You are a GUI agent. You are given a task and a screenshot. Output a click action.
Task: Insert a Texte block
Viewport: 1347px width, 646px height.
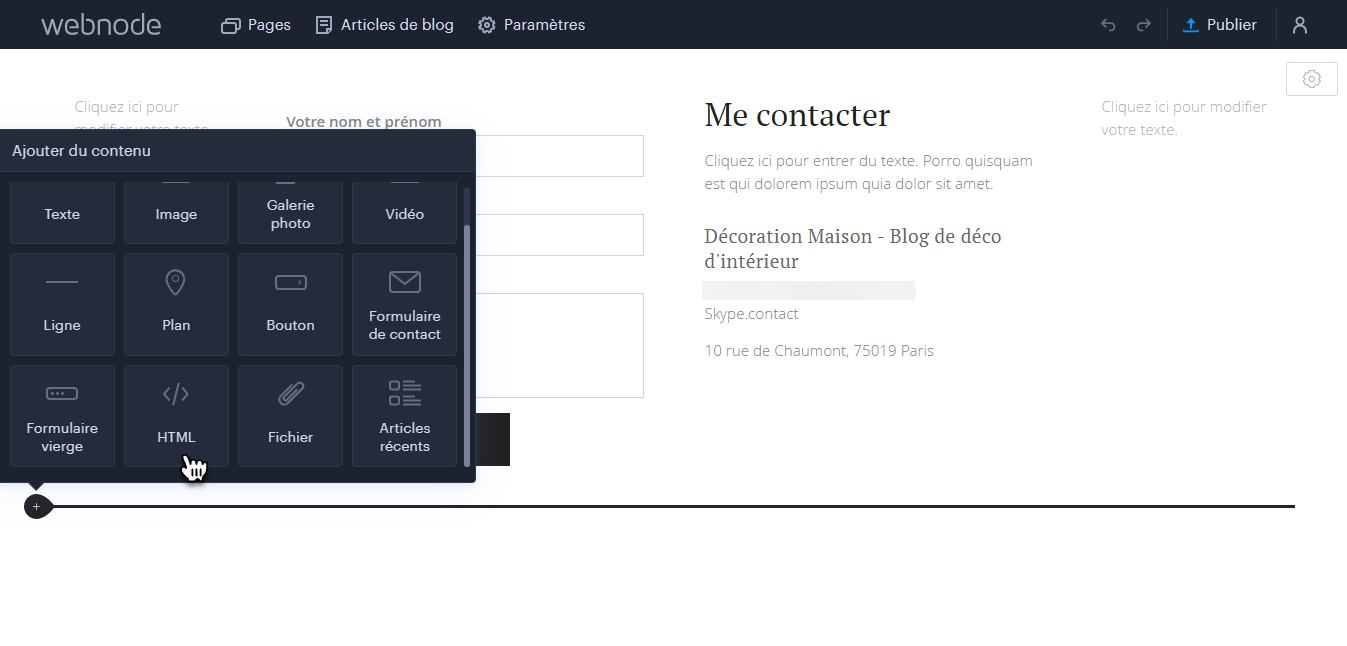pyautogui.click(x=62, y=213)
